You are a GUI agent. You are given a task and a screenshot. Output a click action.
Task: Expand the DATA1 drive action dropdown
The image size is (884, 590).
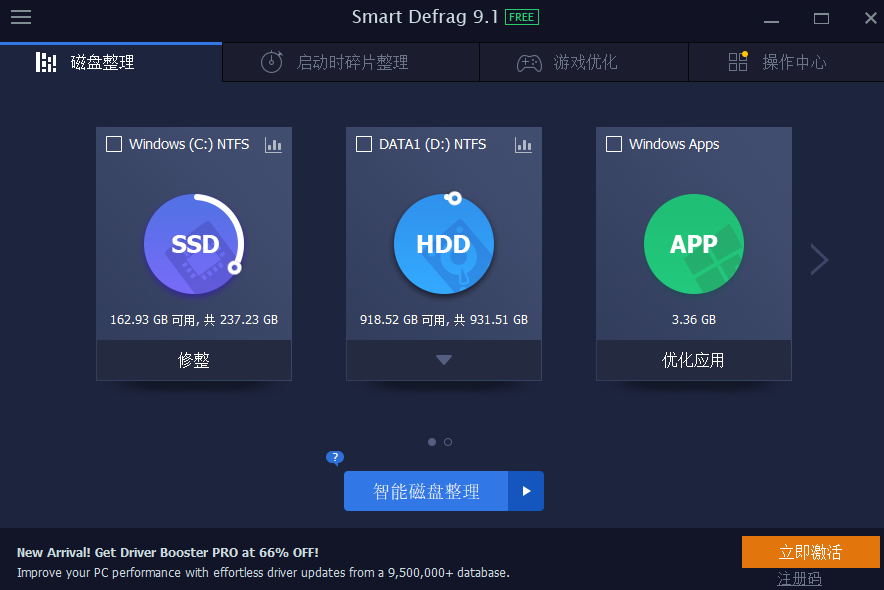[443, 360]
